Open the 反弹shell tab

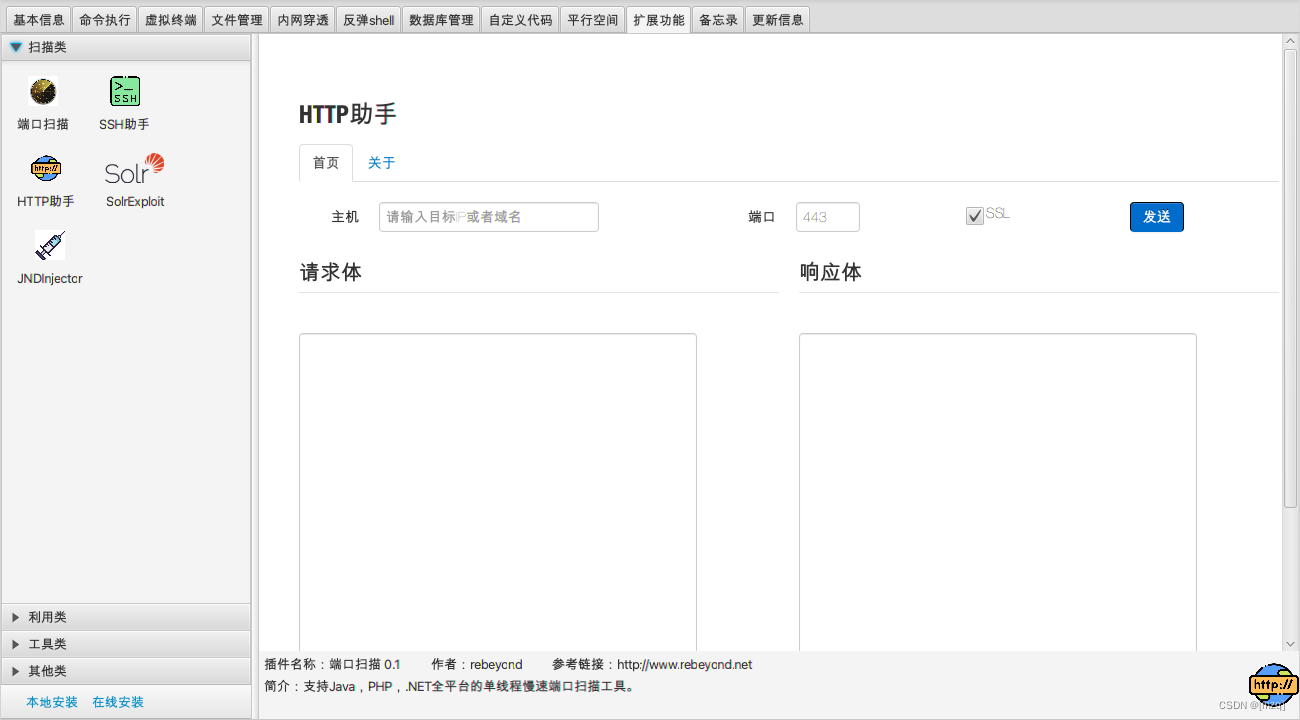pyautogui.click(x=369, y=20)
